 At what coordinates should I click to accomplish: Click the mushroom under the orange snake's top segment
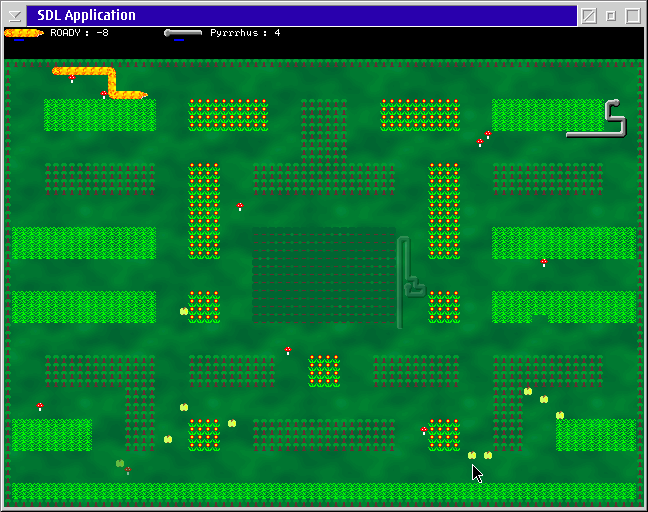tap(72, 79)
